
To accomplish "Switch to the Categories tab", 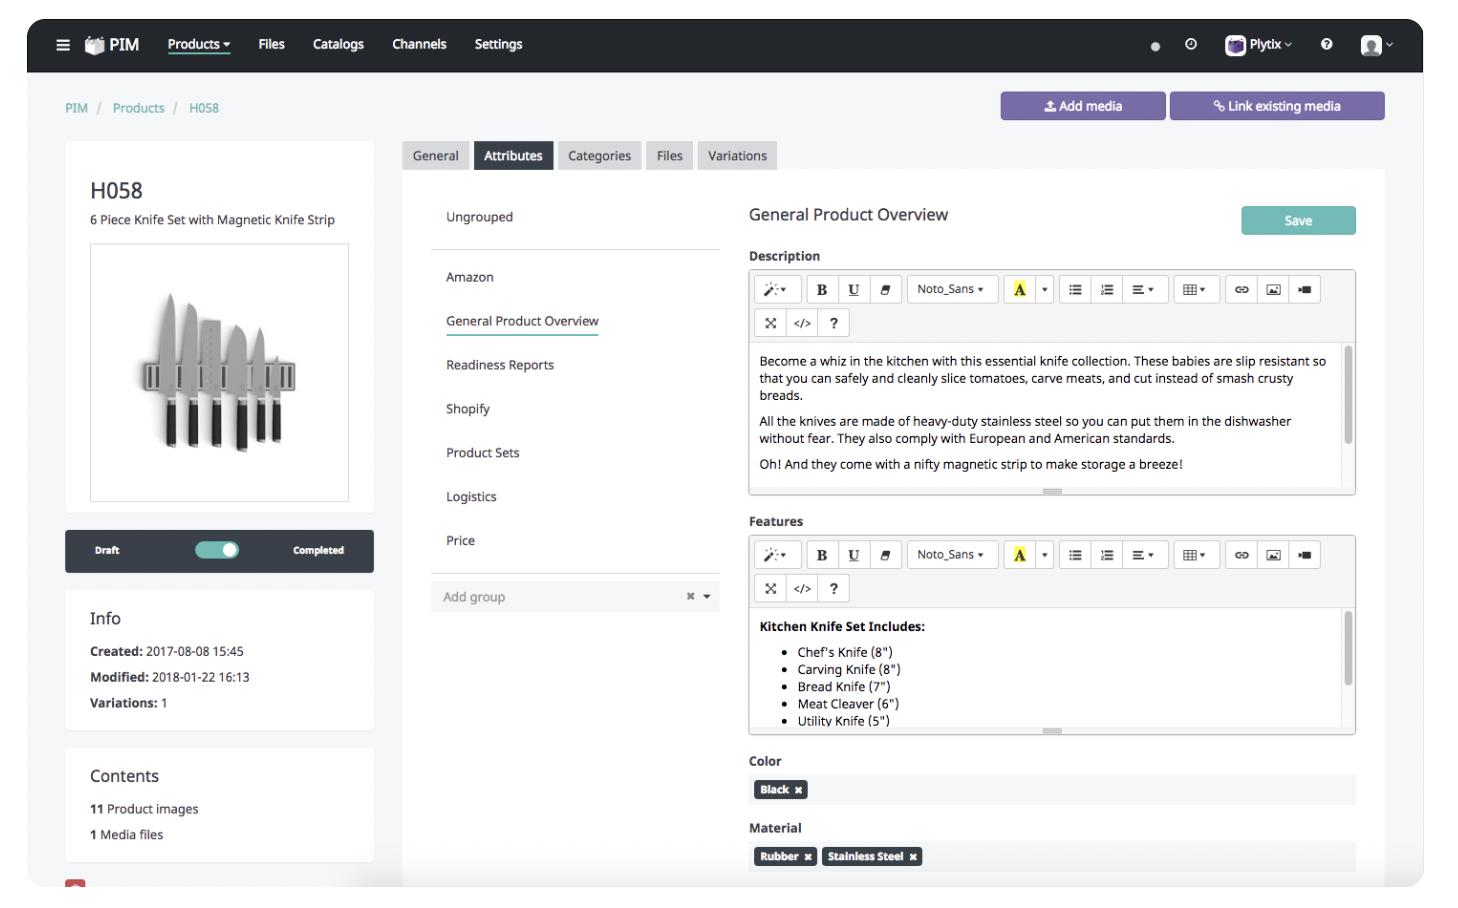I will 599,156.
